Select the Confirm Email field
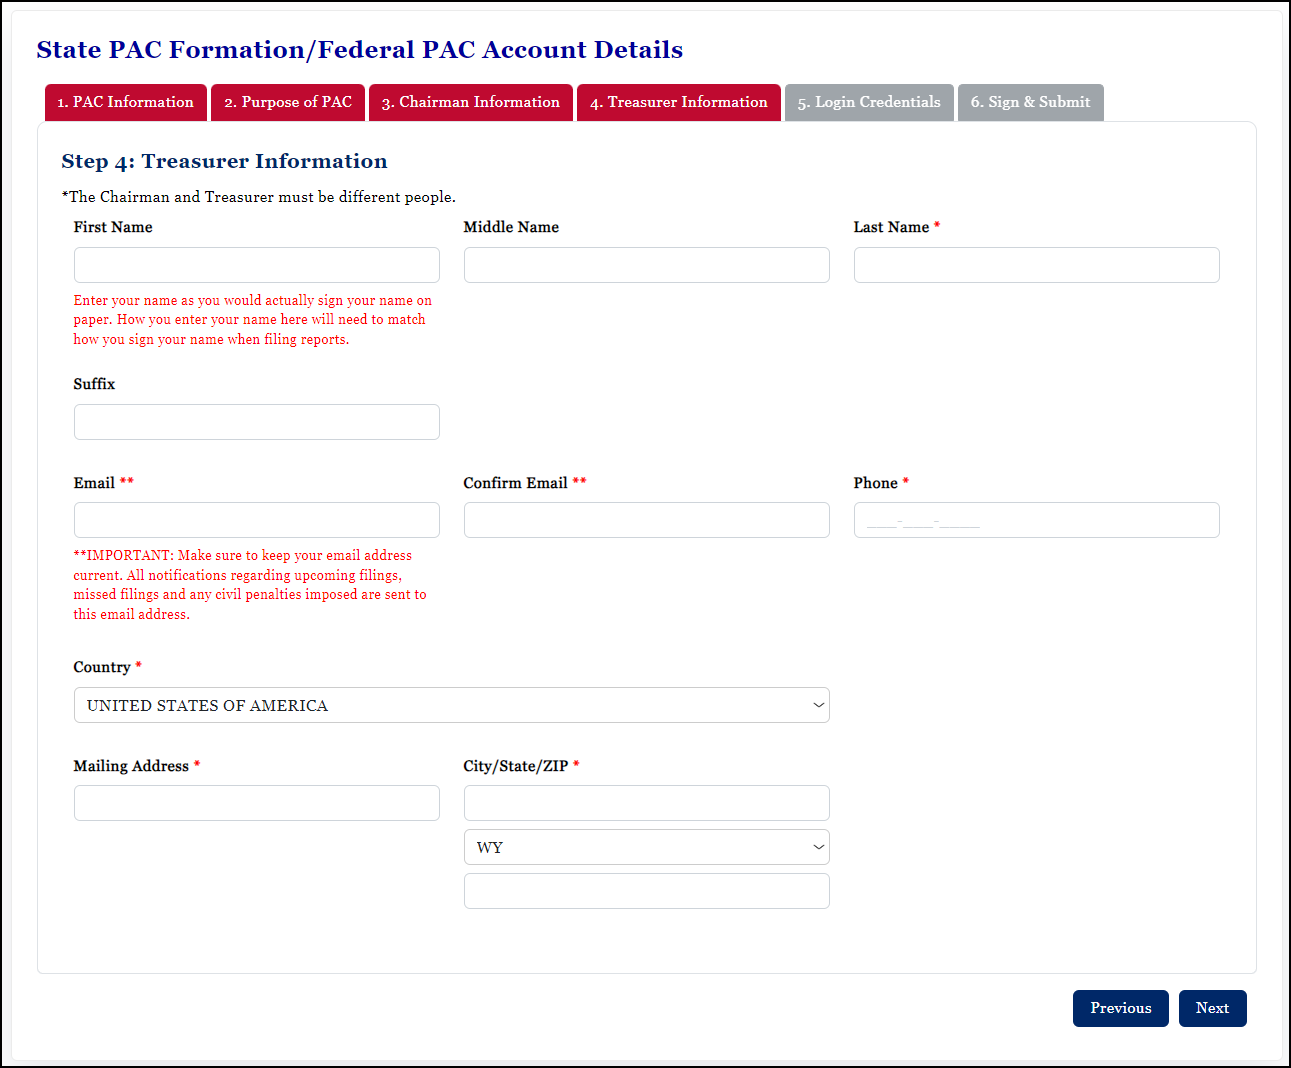 646,519
